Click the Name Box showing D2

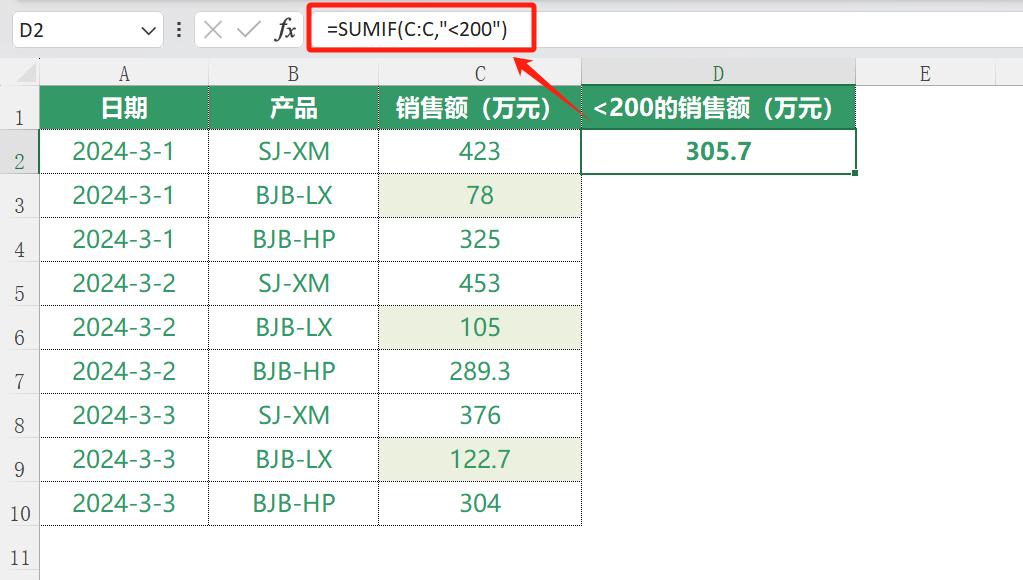click(x=87, y=29)
